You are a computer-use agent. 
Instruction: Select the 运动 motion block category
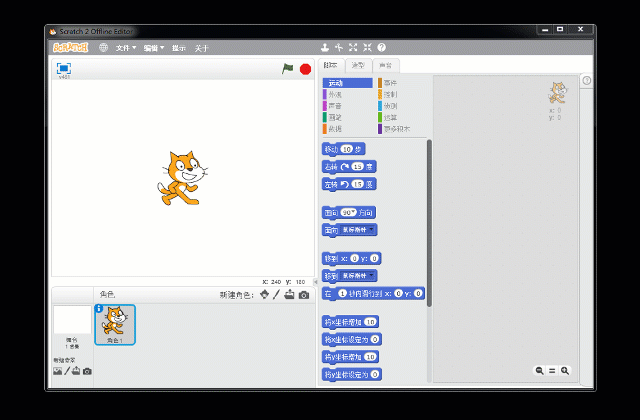pos(347,83)
